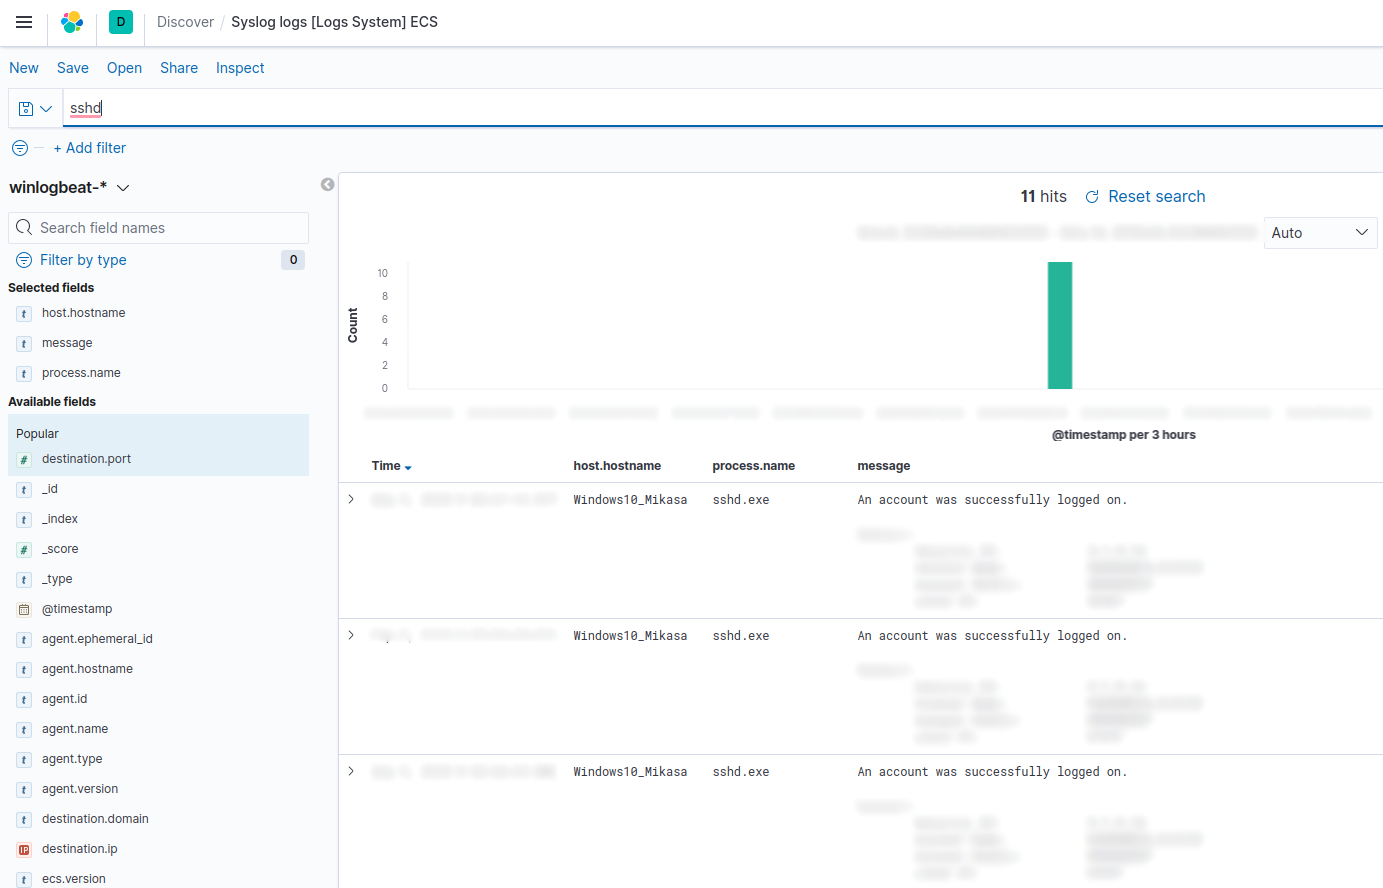1383x888 pixels.
Task: Open the Auto interval dropdown
Action: pos(1320,233)
